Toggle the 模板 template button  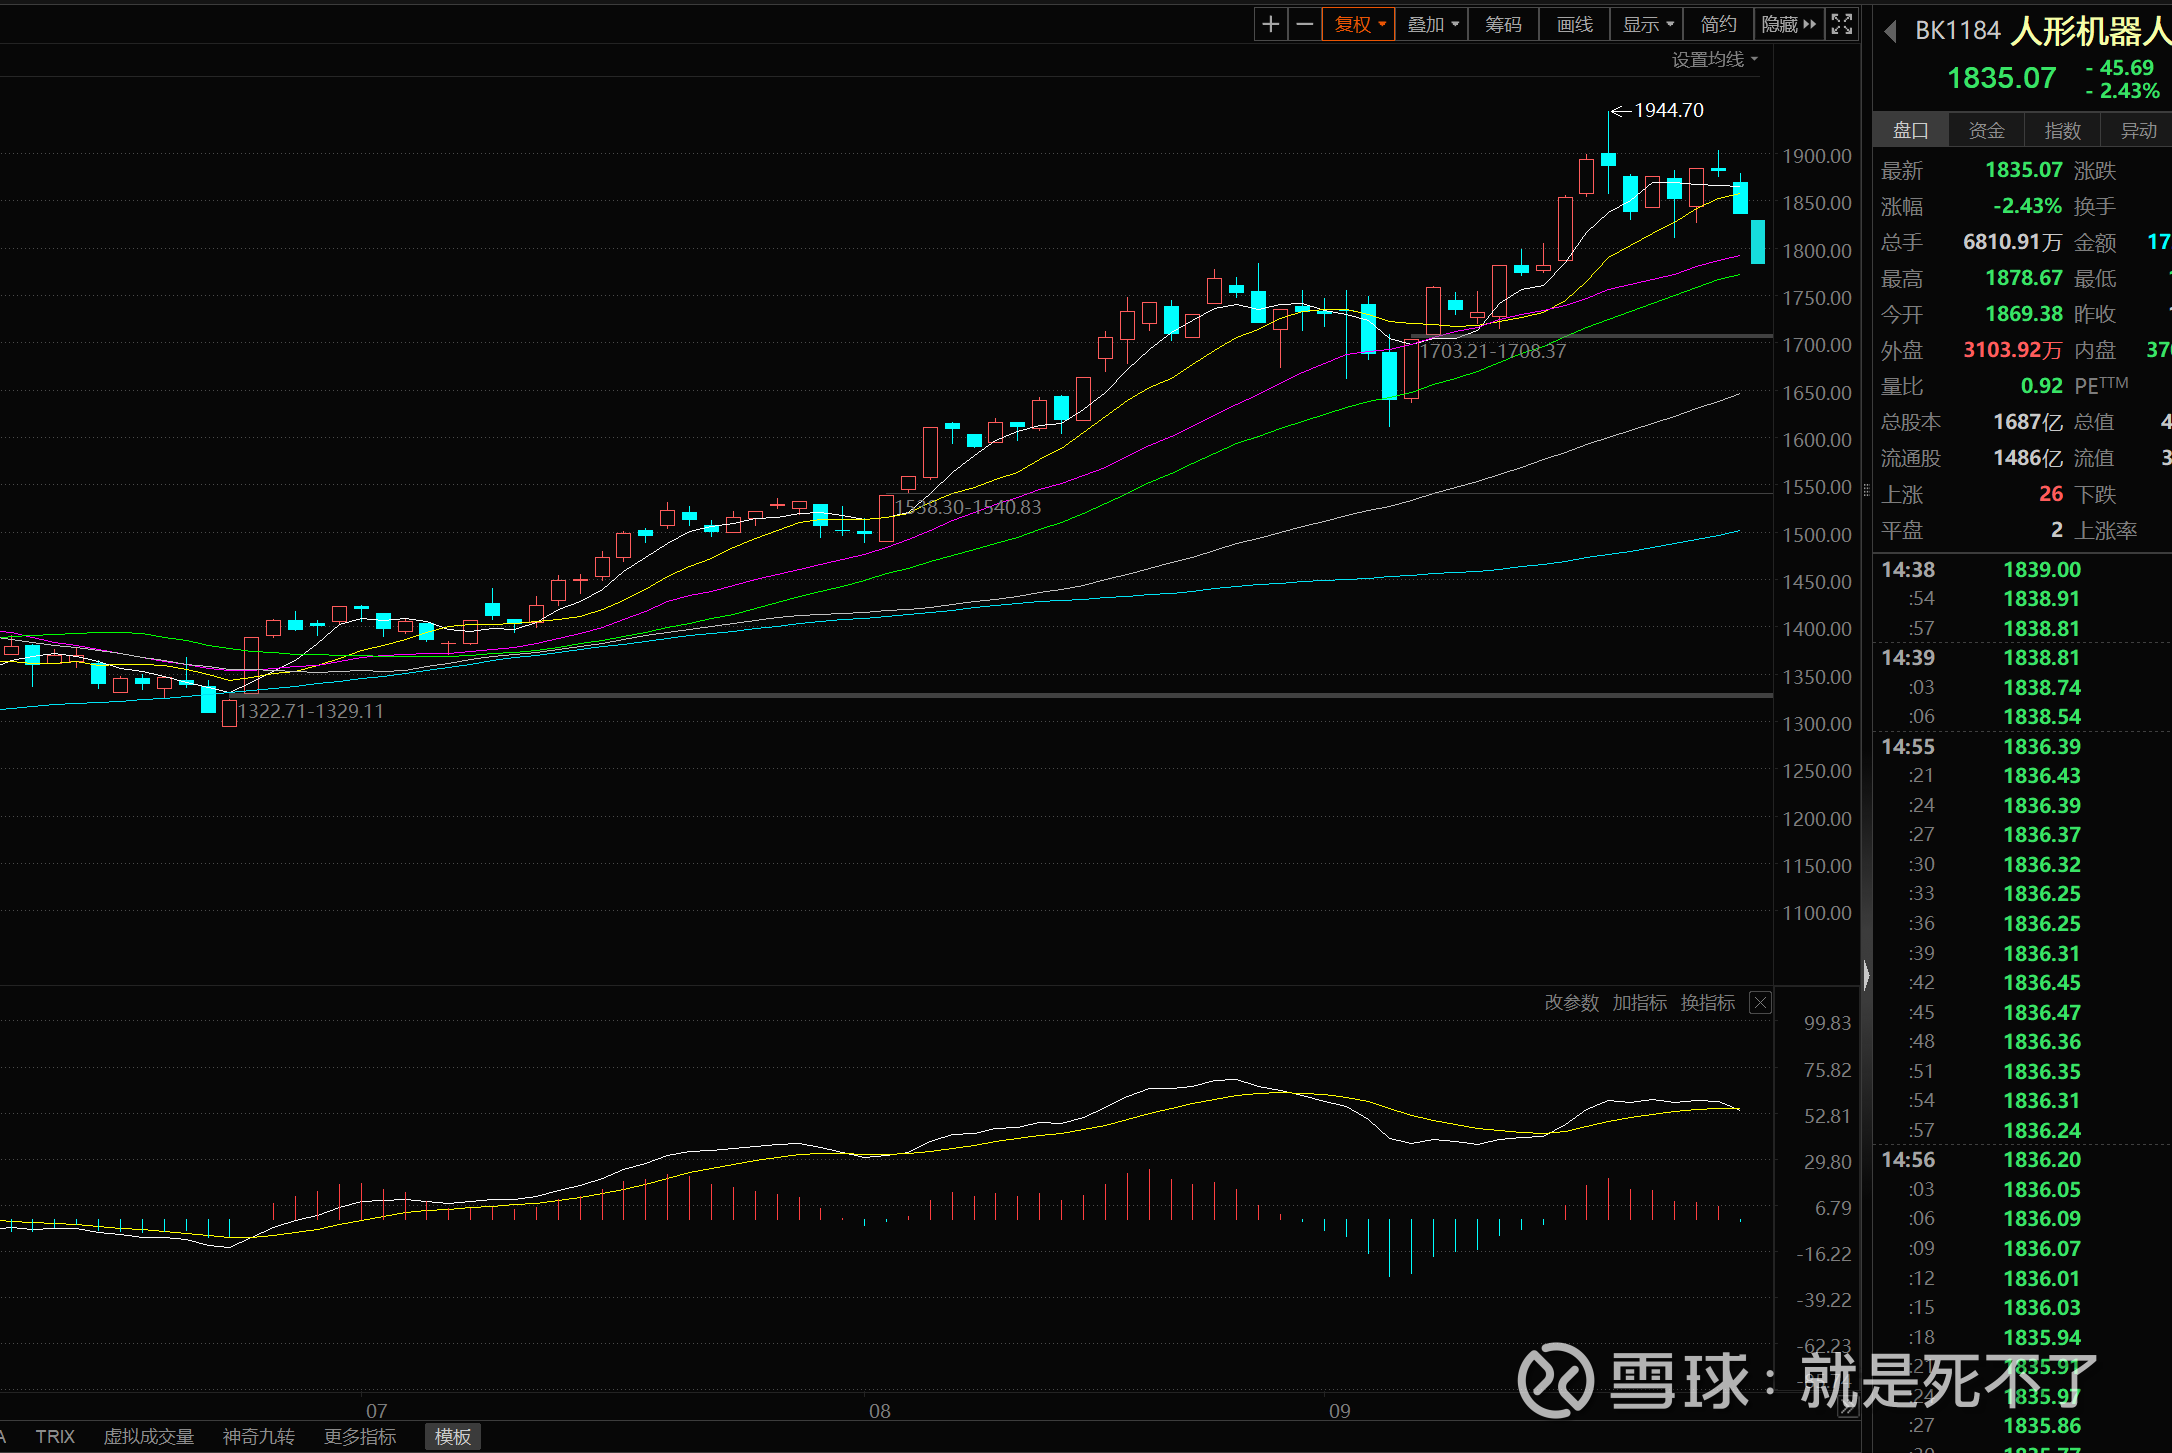tap(452, 1437)
